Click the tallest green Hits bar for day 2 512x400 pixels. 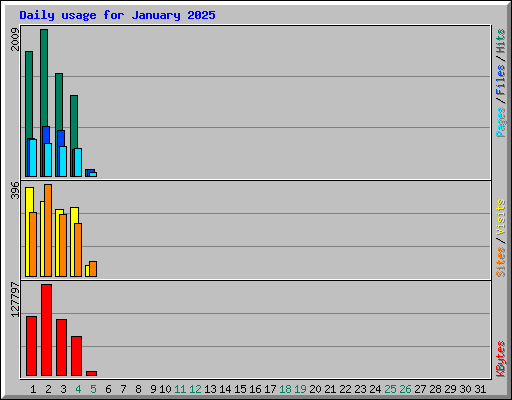point(44,103)
